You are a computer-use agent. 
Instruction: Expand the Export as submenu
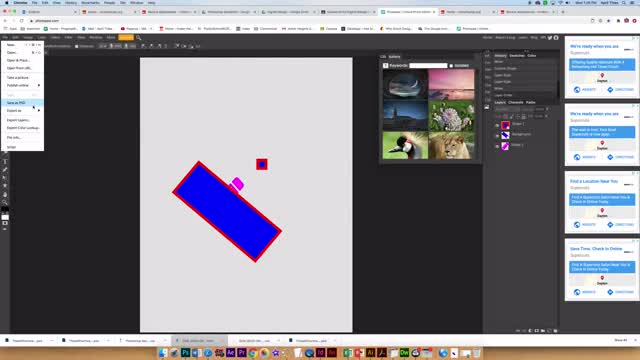[22, 111]
